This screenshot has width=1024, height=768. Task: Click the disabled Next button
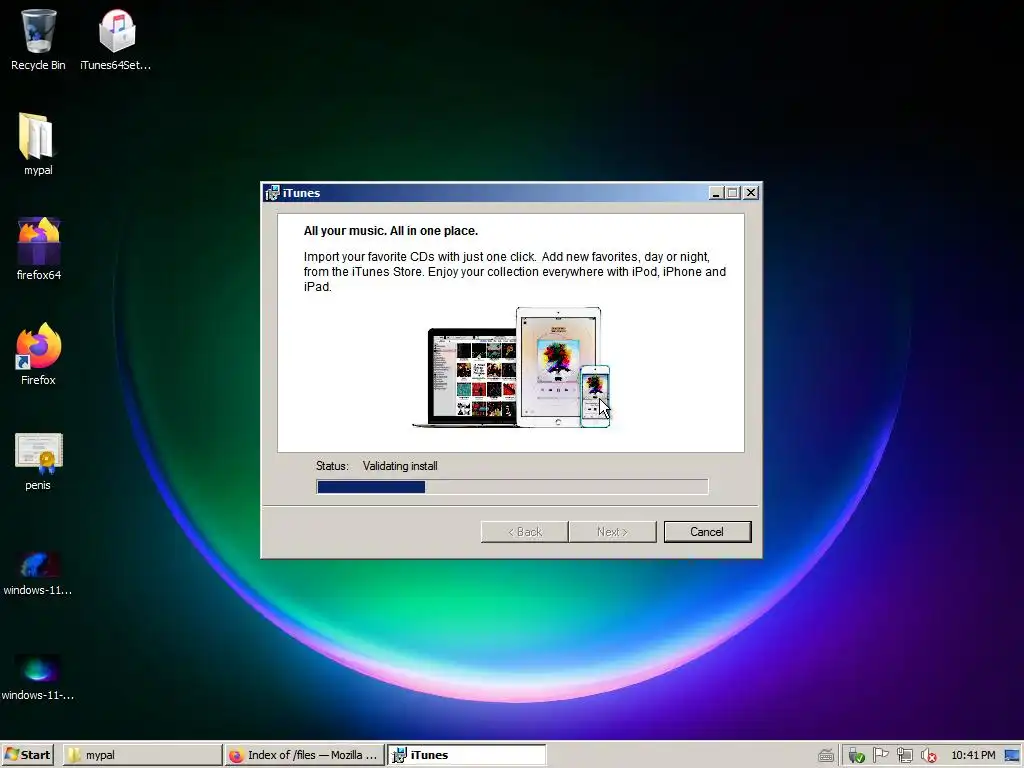(x=613, y=532)
